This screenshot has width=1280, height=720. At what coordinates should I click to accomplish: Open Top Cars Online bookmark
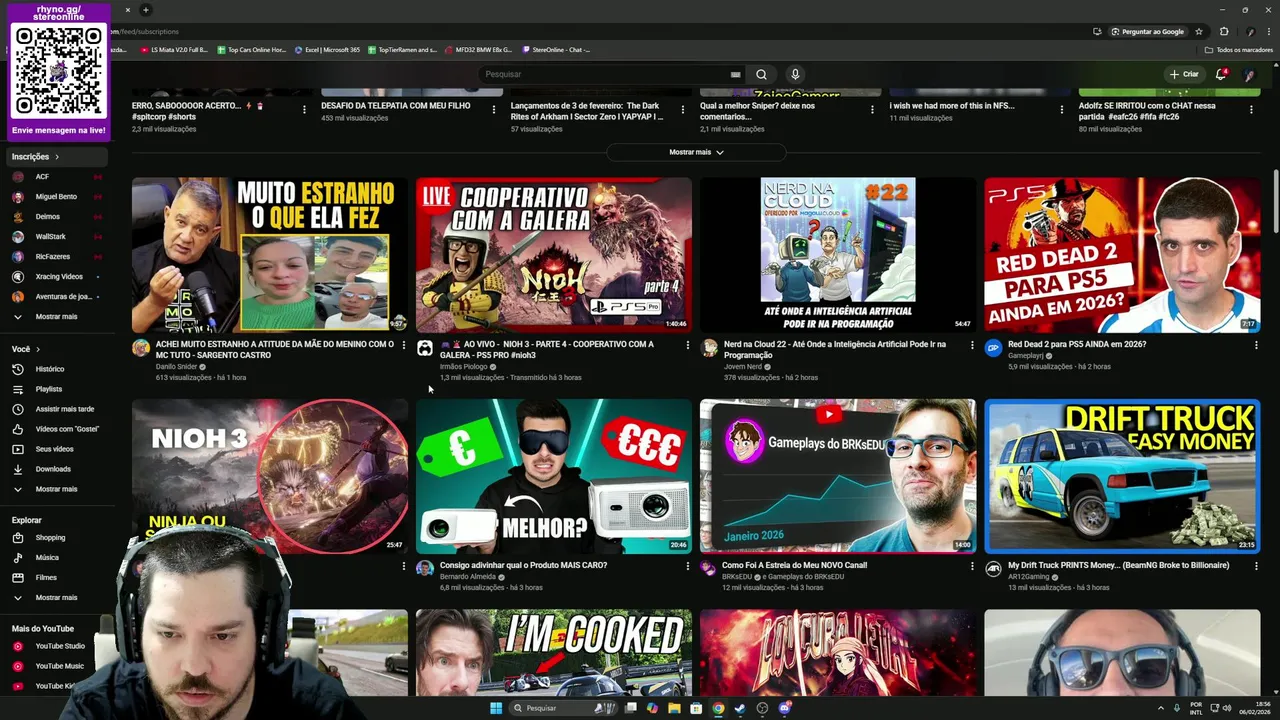point(251,49)
